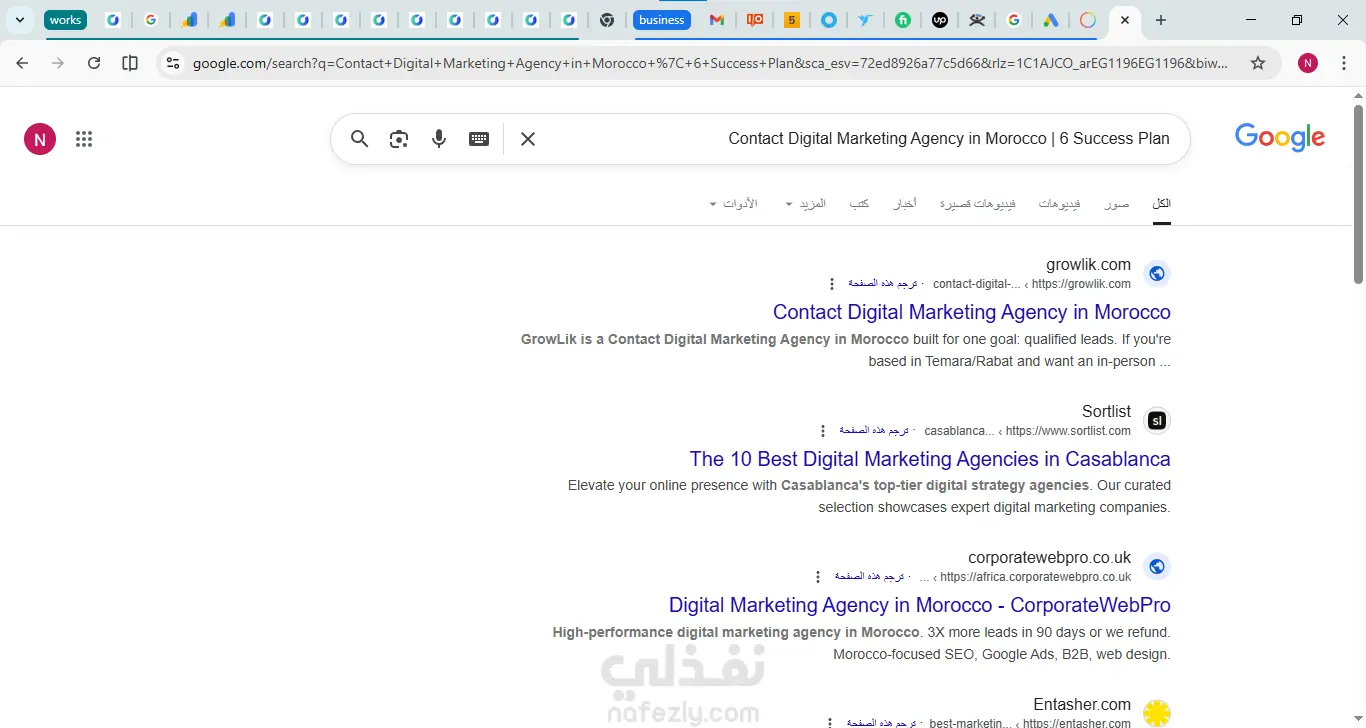Translate the corporatewebpro result page
This screenshot has width=1366, height=728.
tap(870, 577)
